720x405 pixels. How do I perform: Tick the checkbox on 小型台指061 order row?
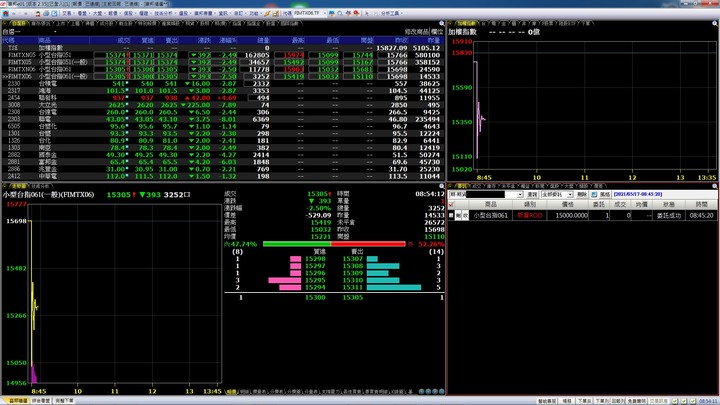click(x=451, y=215)
